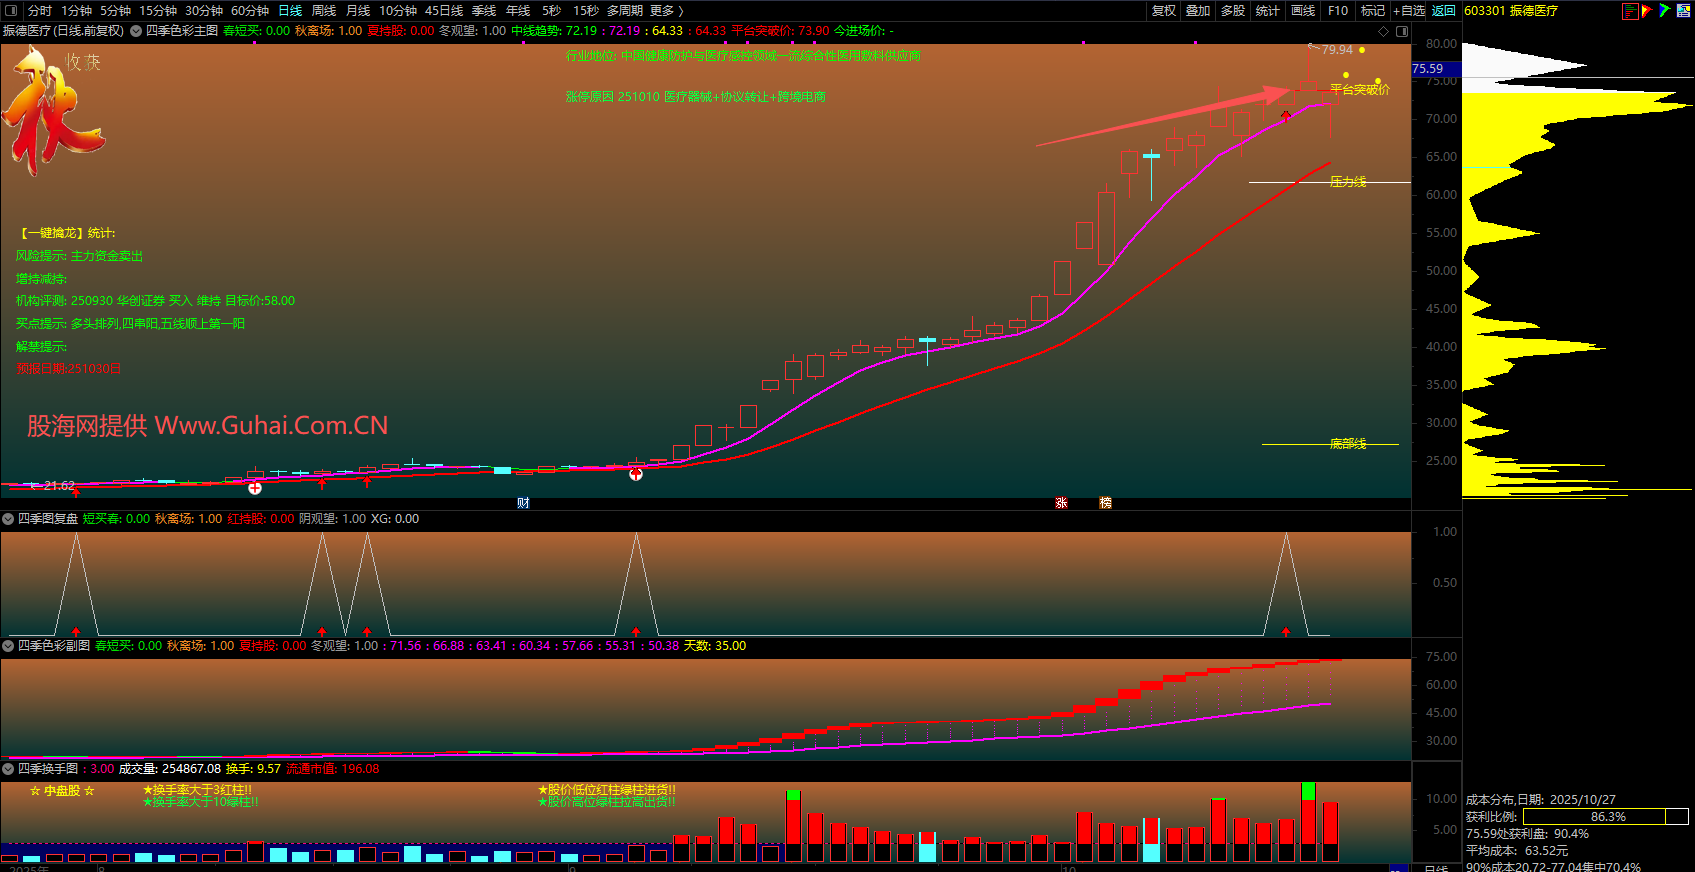Expand the 四季换手图 indicator menu
Image resolution: width=1695 pixels, height=872 pixels.
coord(8,769)
